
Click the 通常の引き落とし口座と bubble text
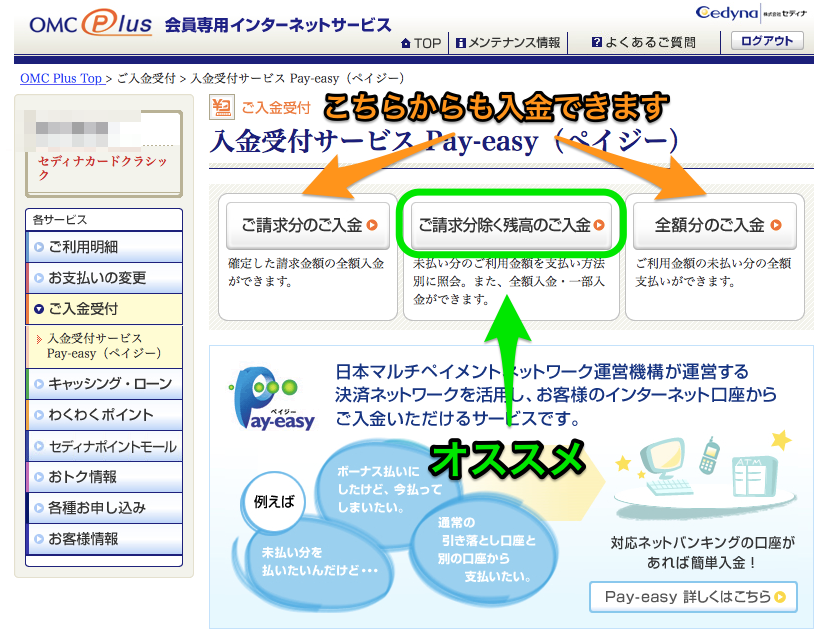[486, 549]
